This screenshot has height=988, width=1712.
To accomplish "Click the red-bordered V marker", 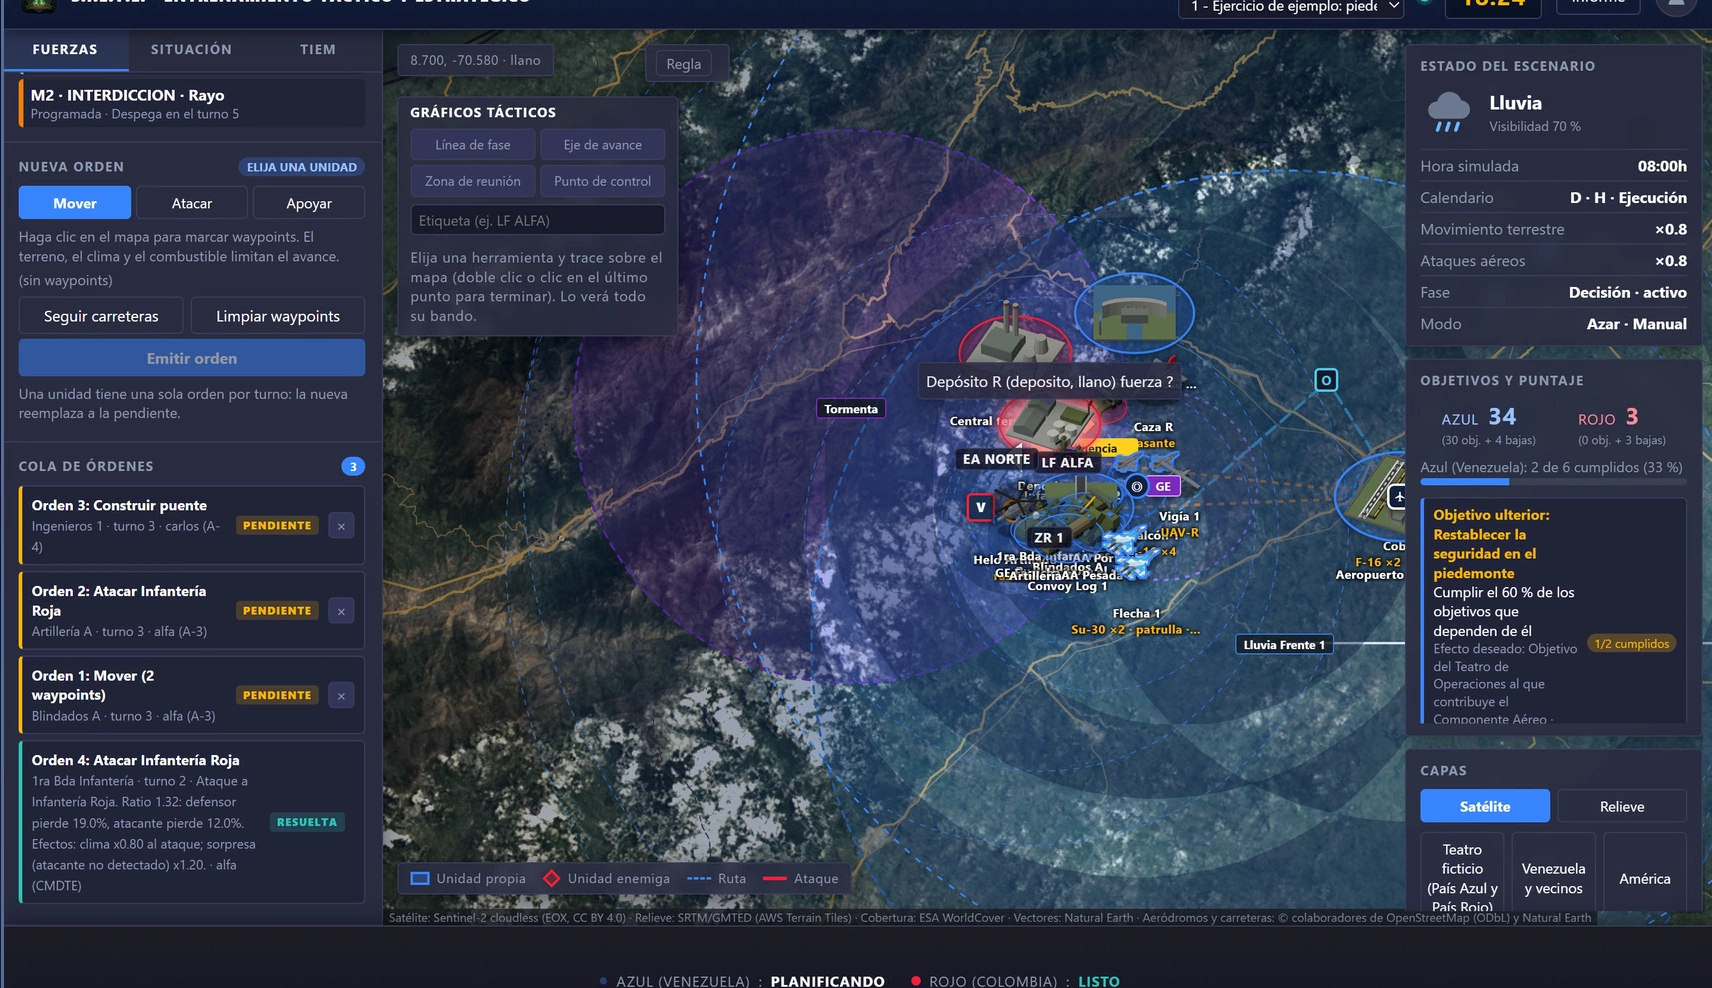I will 981,507.
